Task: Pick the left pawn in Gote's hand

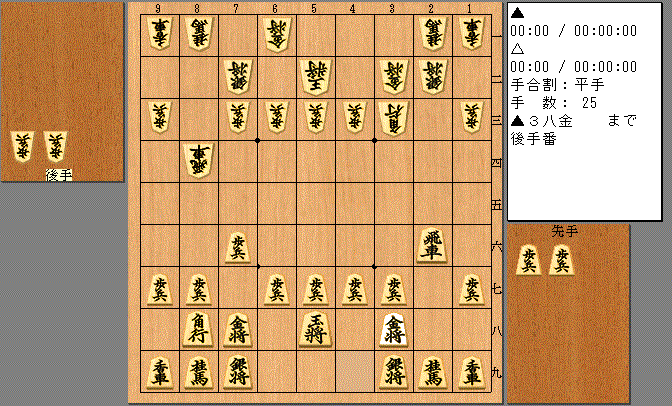Action: tap(22, 147)
